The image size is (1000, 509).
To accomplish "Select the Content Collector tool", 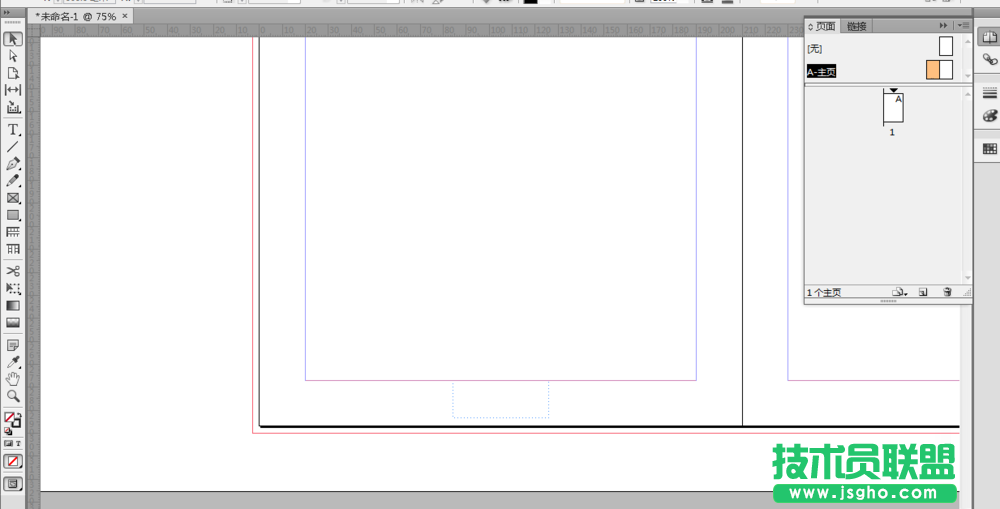I will (x=13, y=107).
